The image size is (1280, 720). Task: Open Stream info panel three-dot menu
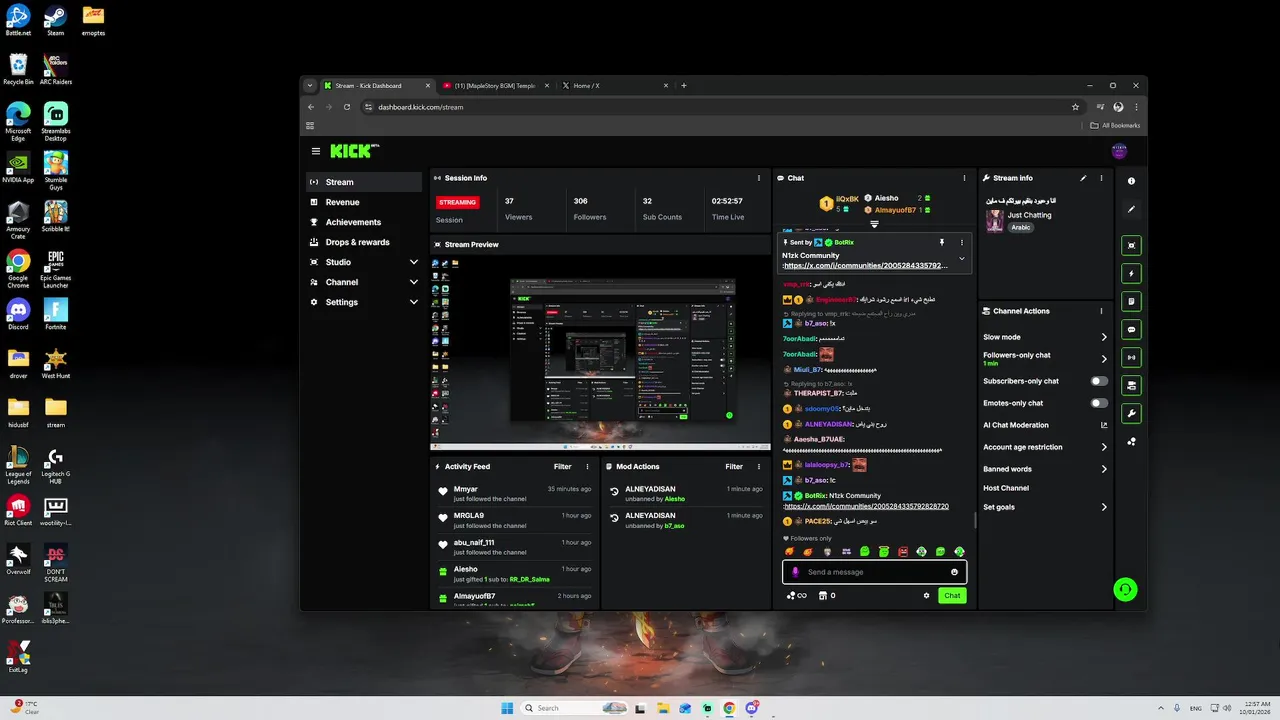pyautogui.click(x=1101, y=178)
